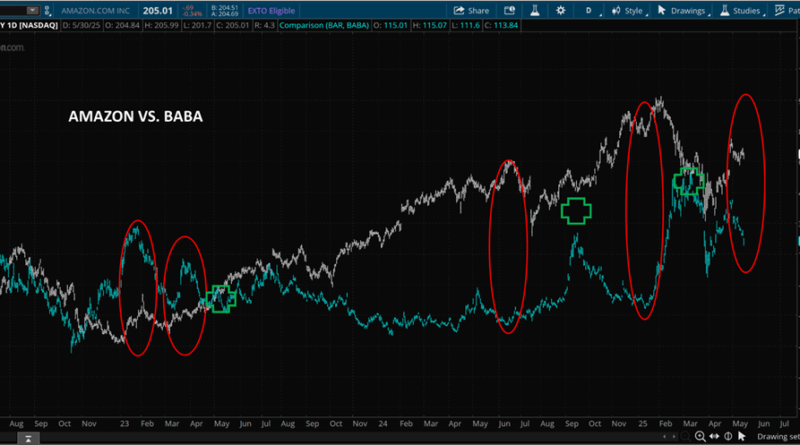This screenshot has height=445, width=800.
Task: Click the horizontal double-arrow pan icon
Action: (x=714, y=436)
